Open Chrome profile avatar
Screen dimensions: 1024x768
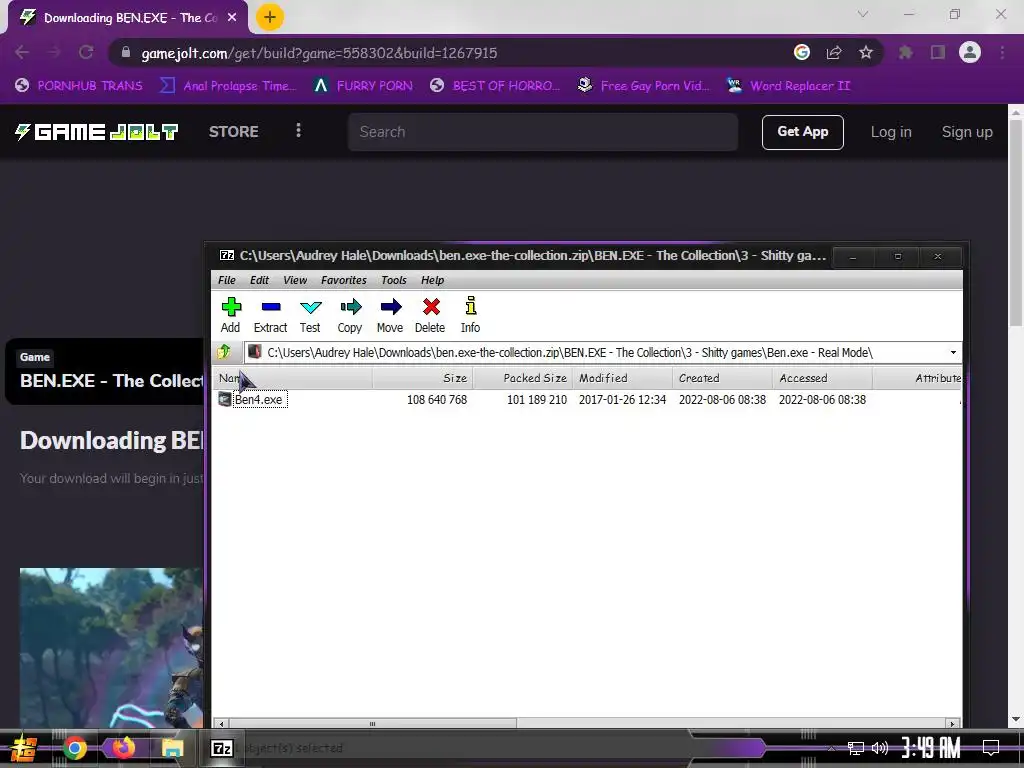click(970, 52)
